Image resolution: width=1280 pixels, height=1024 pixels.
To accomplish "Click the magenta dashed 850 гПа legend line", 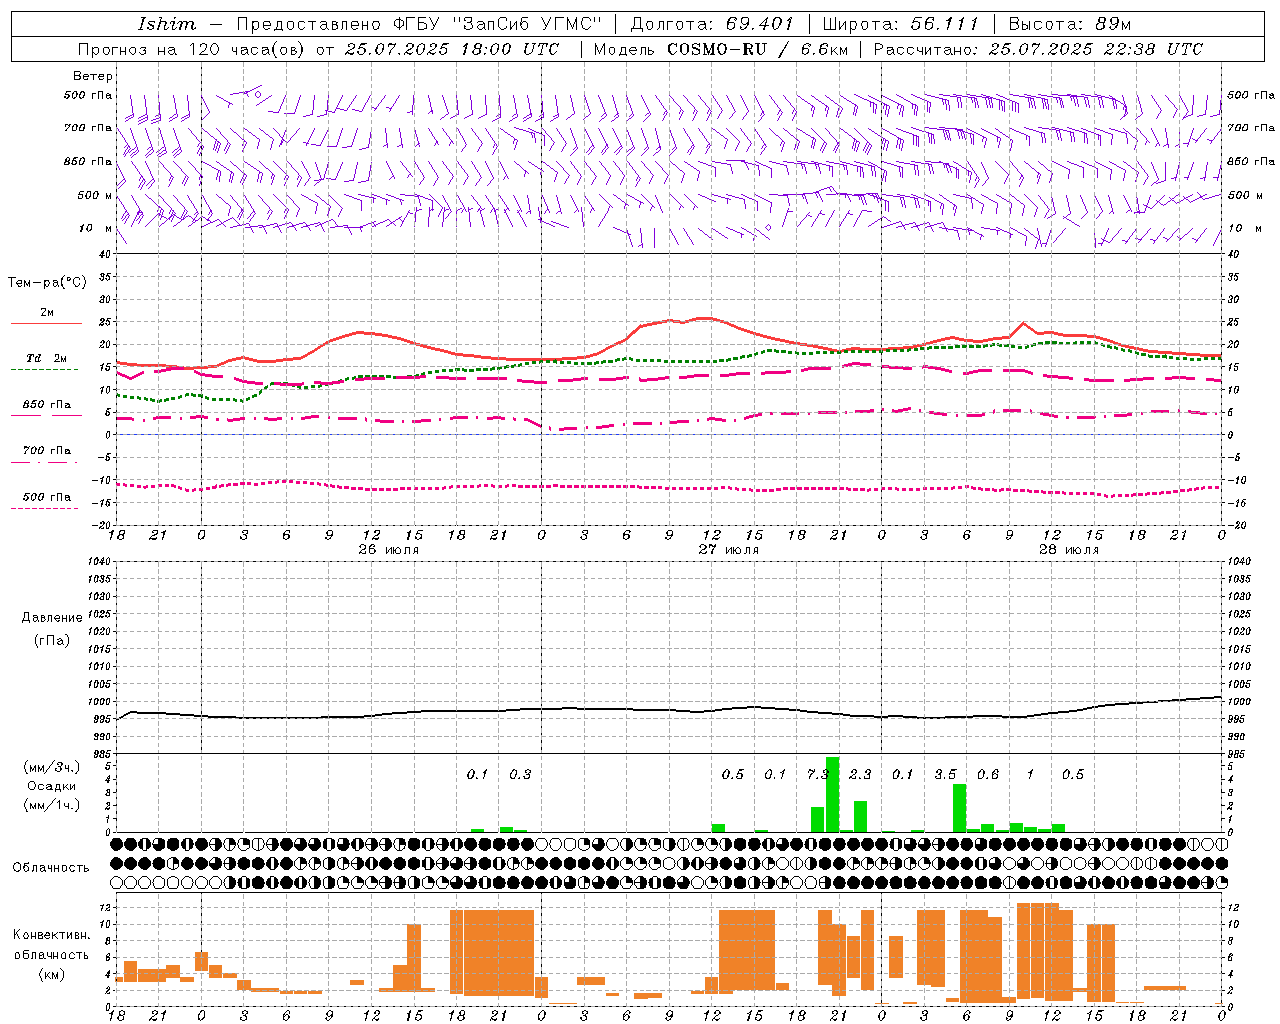I will coord(46,415).
